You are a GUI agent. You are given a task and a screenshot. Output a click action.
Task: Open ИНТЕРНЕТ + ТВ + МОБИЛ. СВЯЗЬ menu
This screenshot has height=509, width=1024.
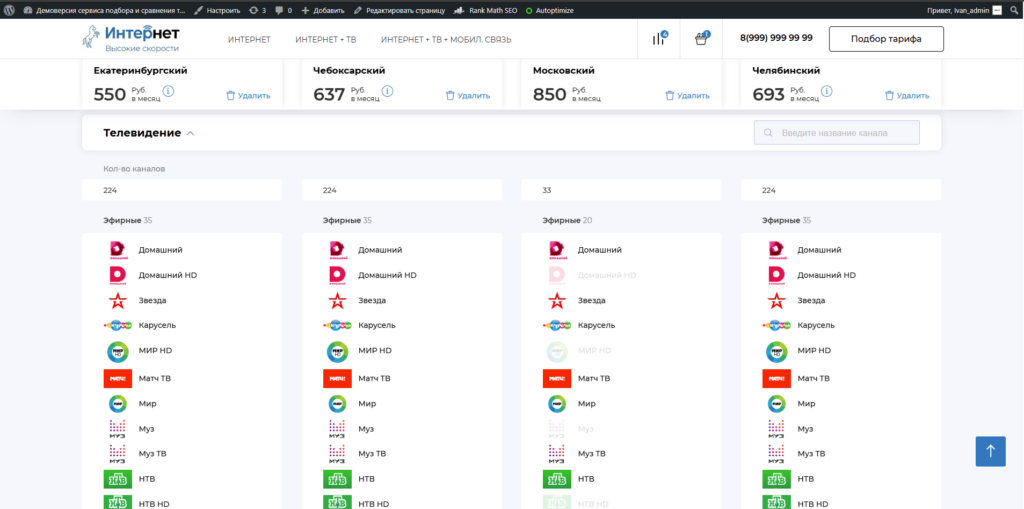pyautogui.click(x=446, y=40)
